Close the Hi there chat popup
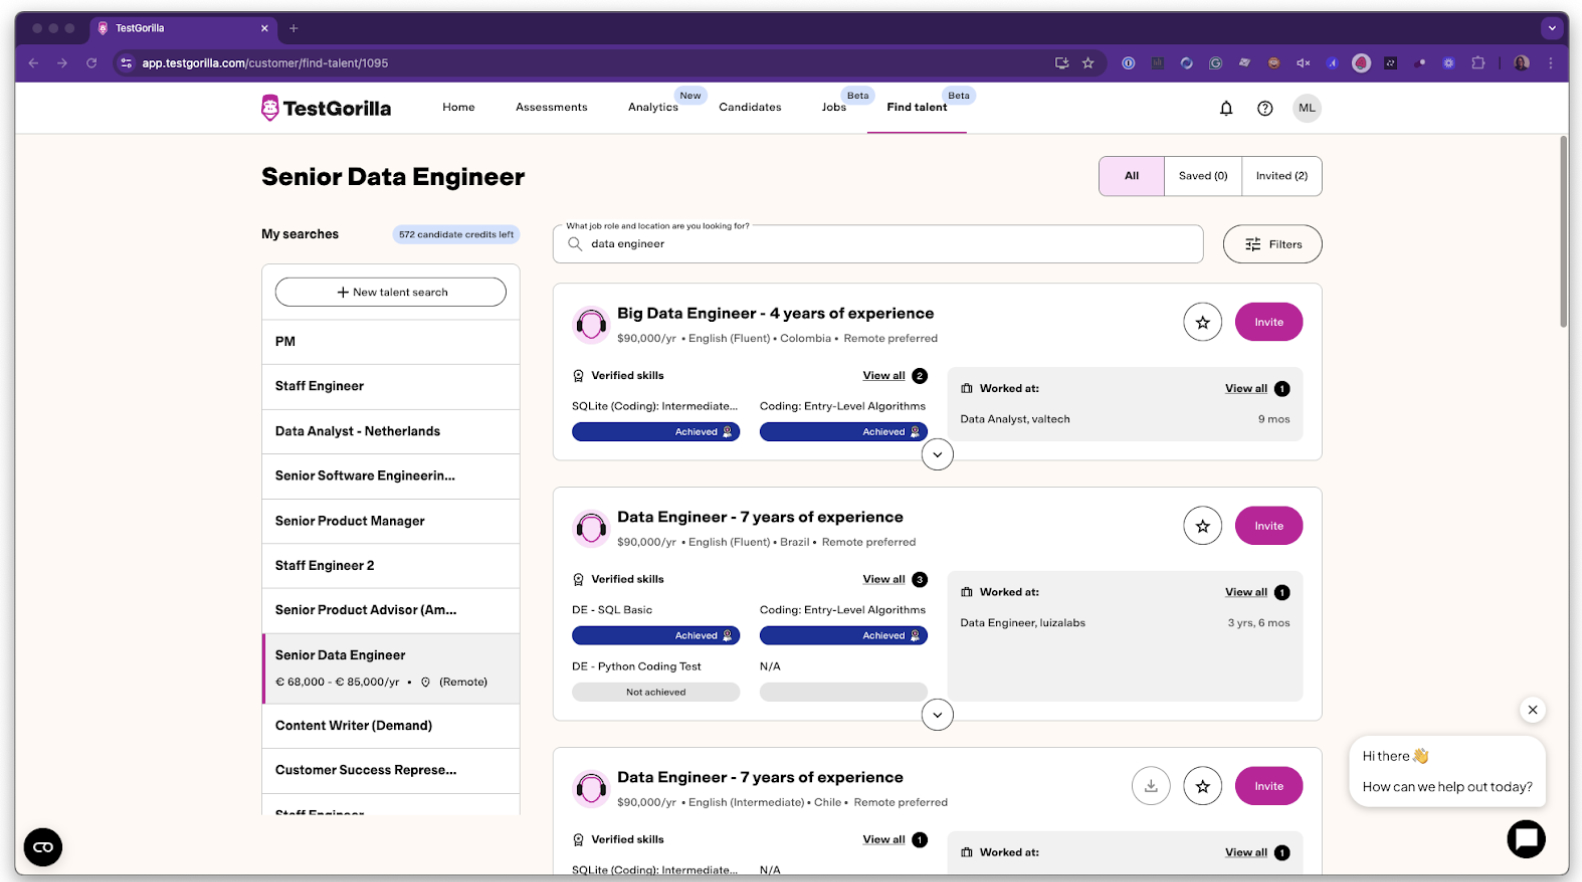This screenshot has height=882, width=1582. coord(1532,710)
